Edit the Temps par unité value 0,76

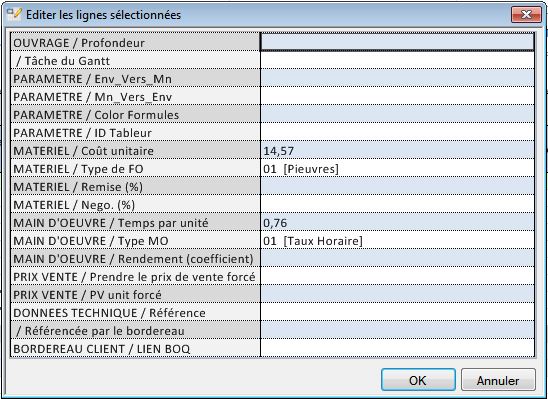pyautogui.click(x=397, y=223)
